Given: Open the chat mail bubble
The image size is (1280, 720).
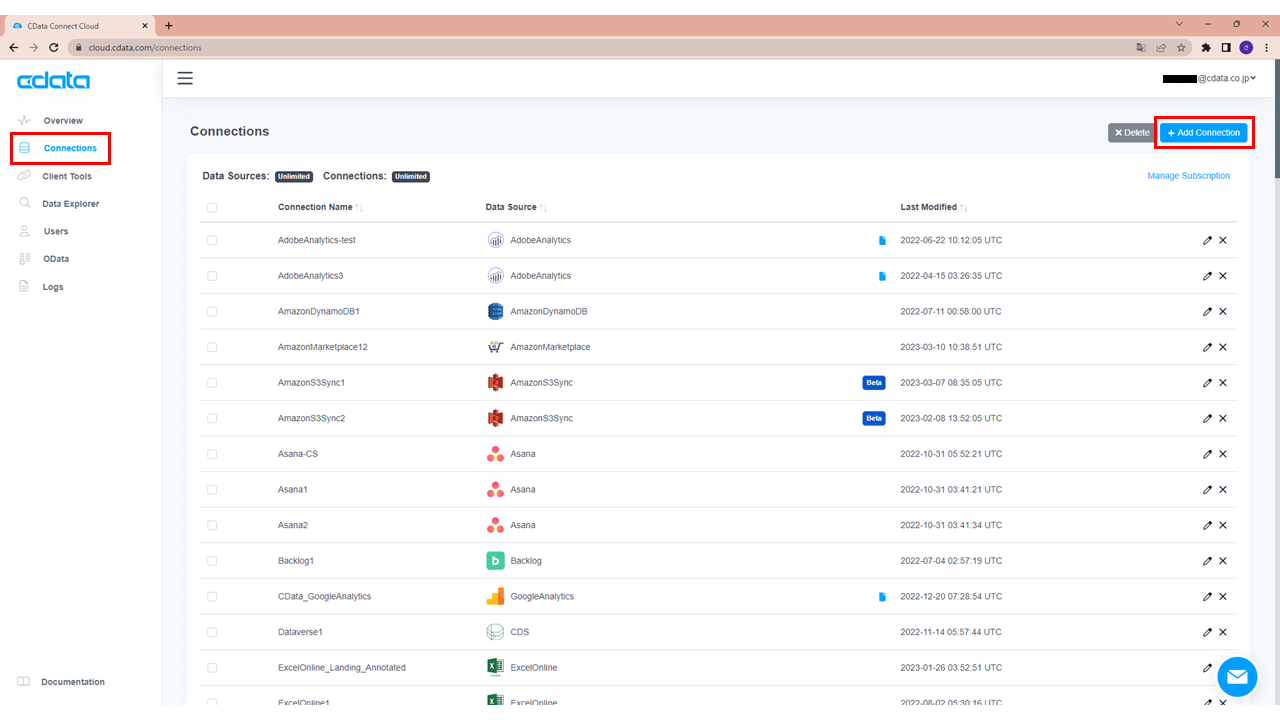Looking at the screenshot, I should 1237,677.
